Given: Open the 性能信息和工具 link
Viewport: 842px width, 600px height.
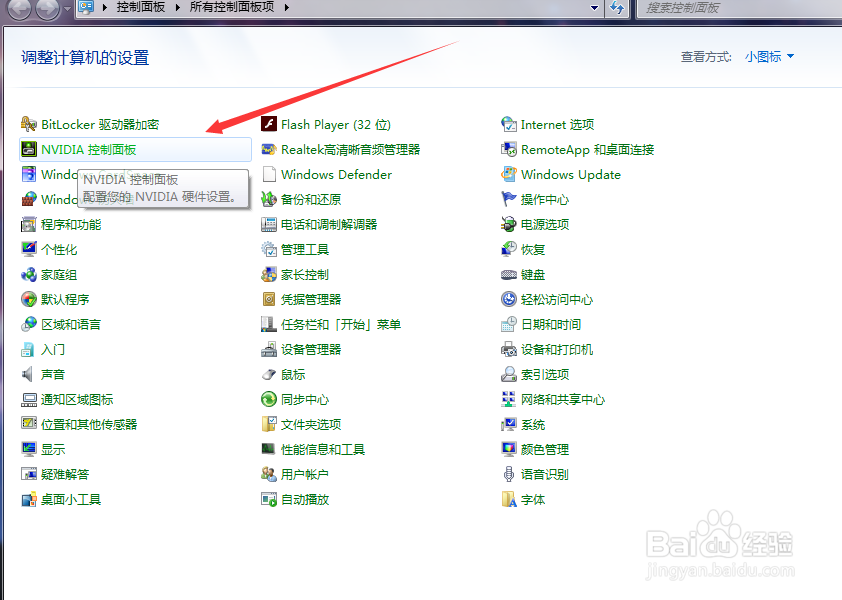Looking at the screenshot, I should tap(323, 449).
